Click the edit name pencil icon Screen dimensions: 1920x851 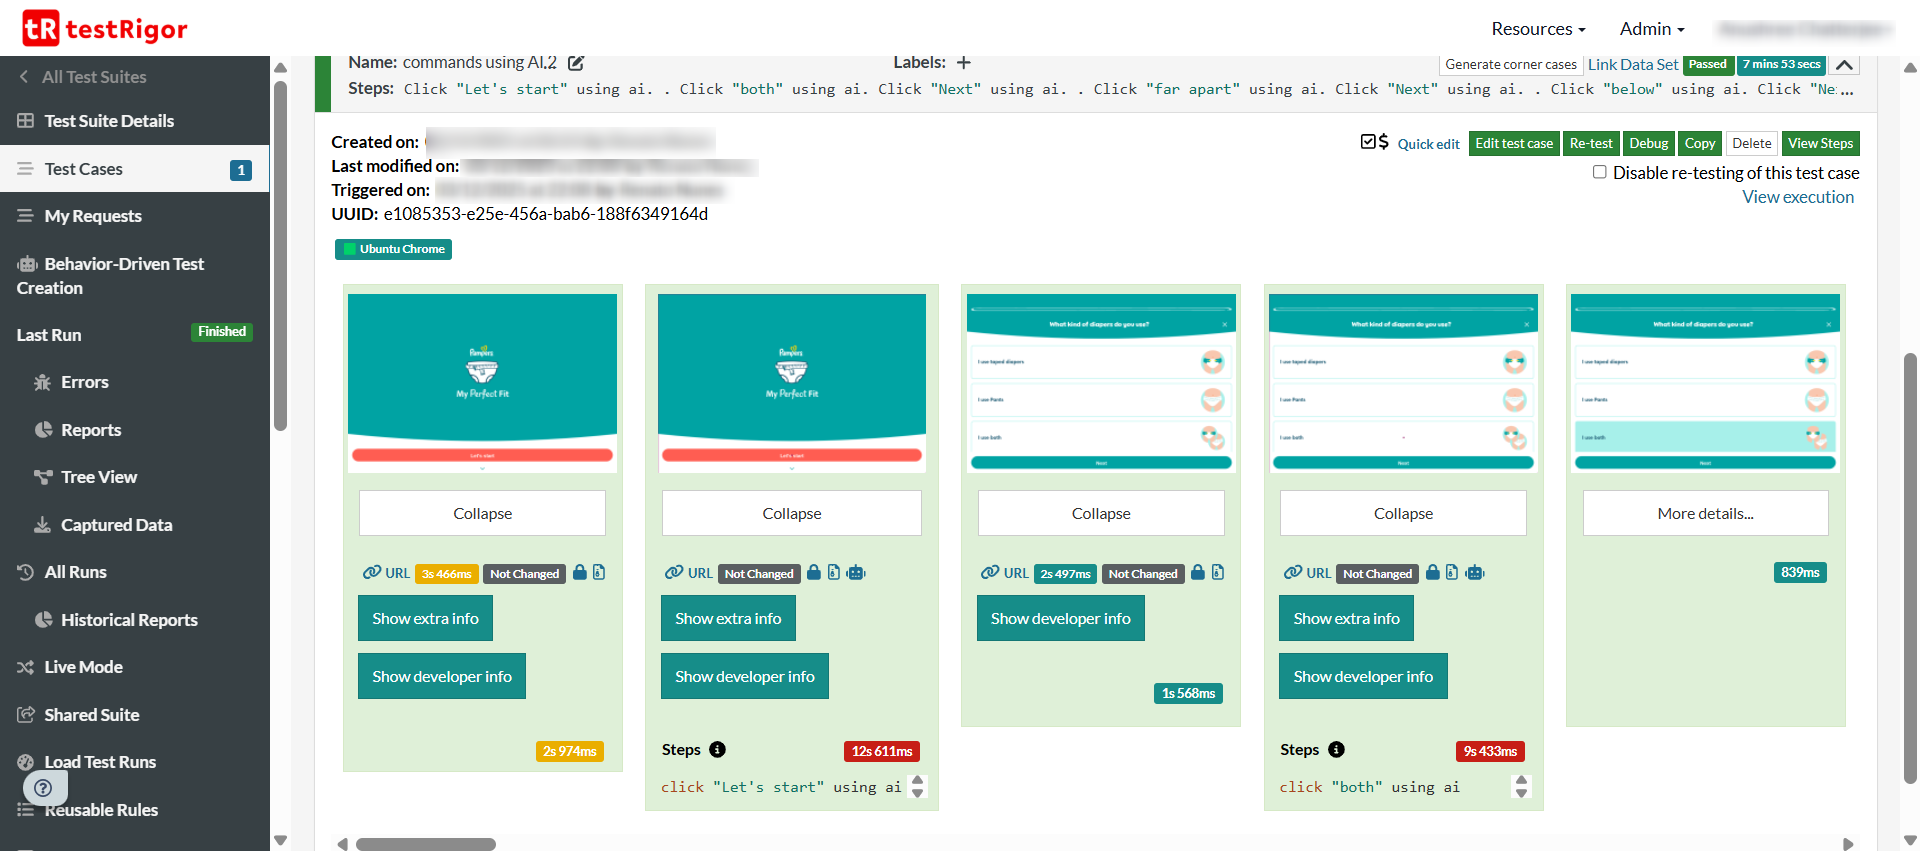pyautogui.click(x=576, y=63)
